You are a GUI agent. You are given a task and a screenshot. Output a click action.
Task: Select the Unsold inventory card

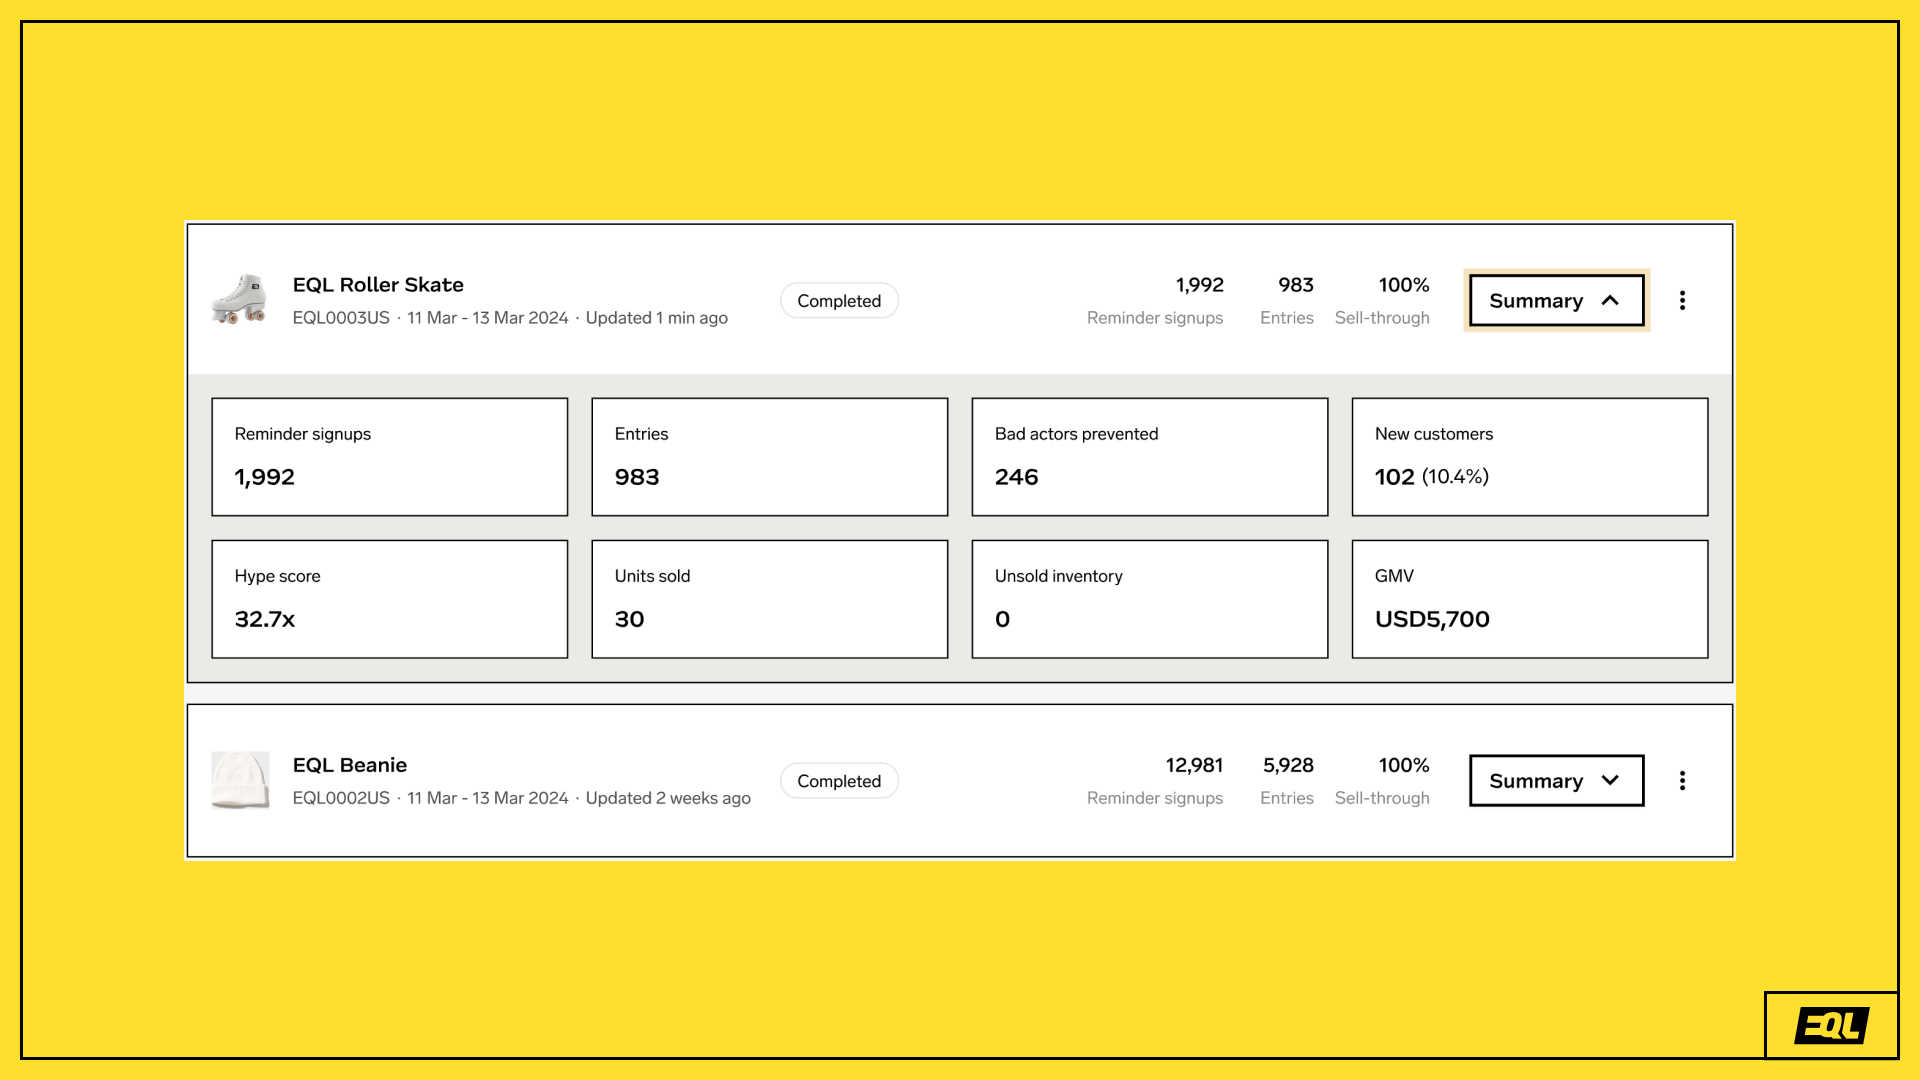point(1150,599)
